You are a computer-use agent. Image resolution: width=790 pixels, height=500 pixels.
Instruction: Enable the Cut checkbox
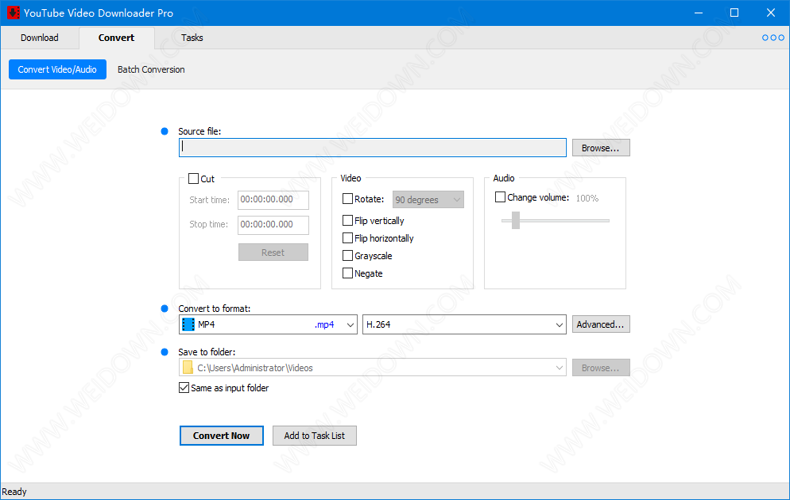tap(193, 178)
